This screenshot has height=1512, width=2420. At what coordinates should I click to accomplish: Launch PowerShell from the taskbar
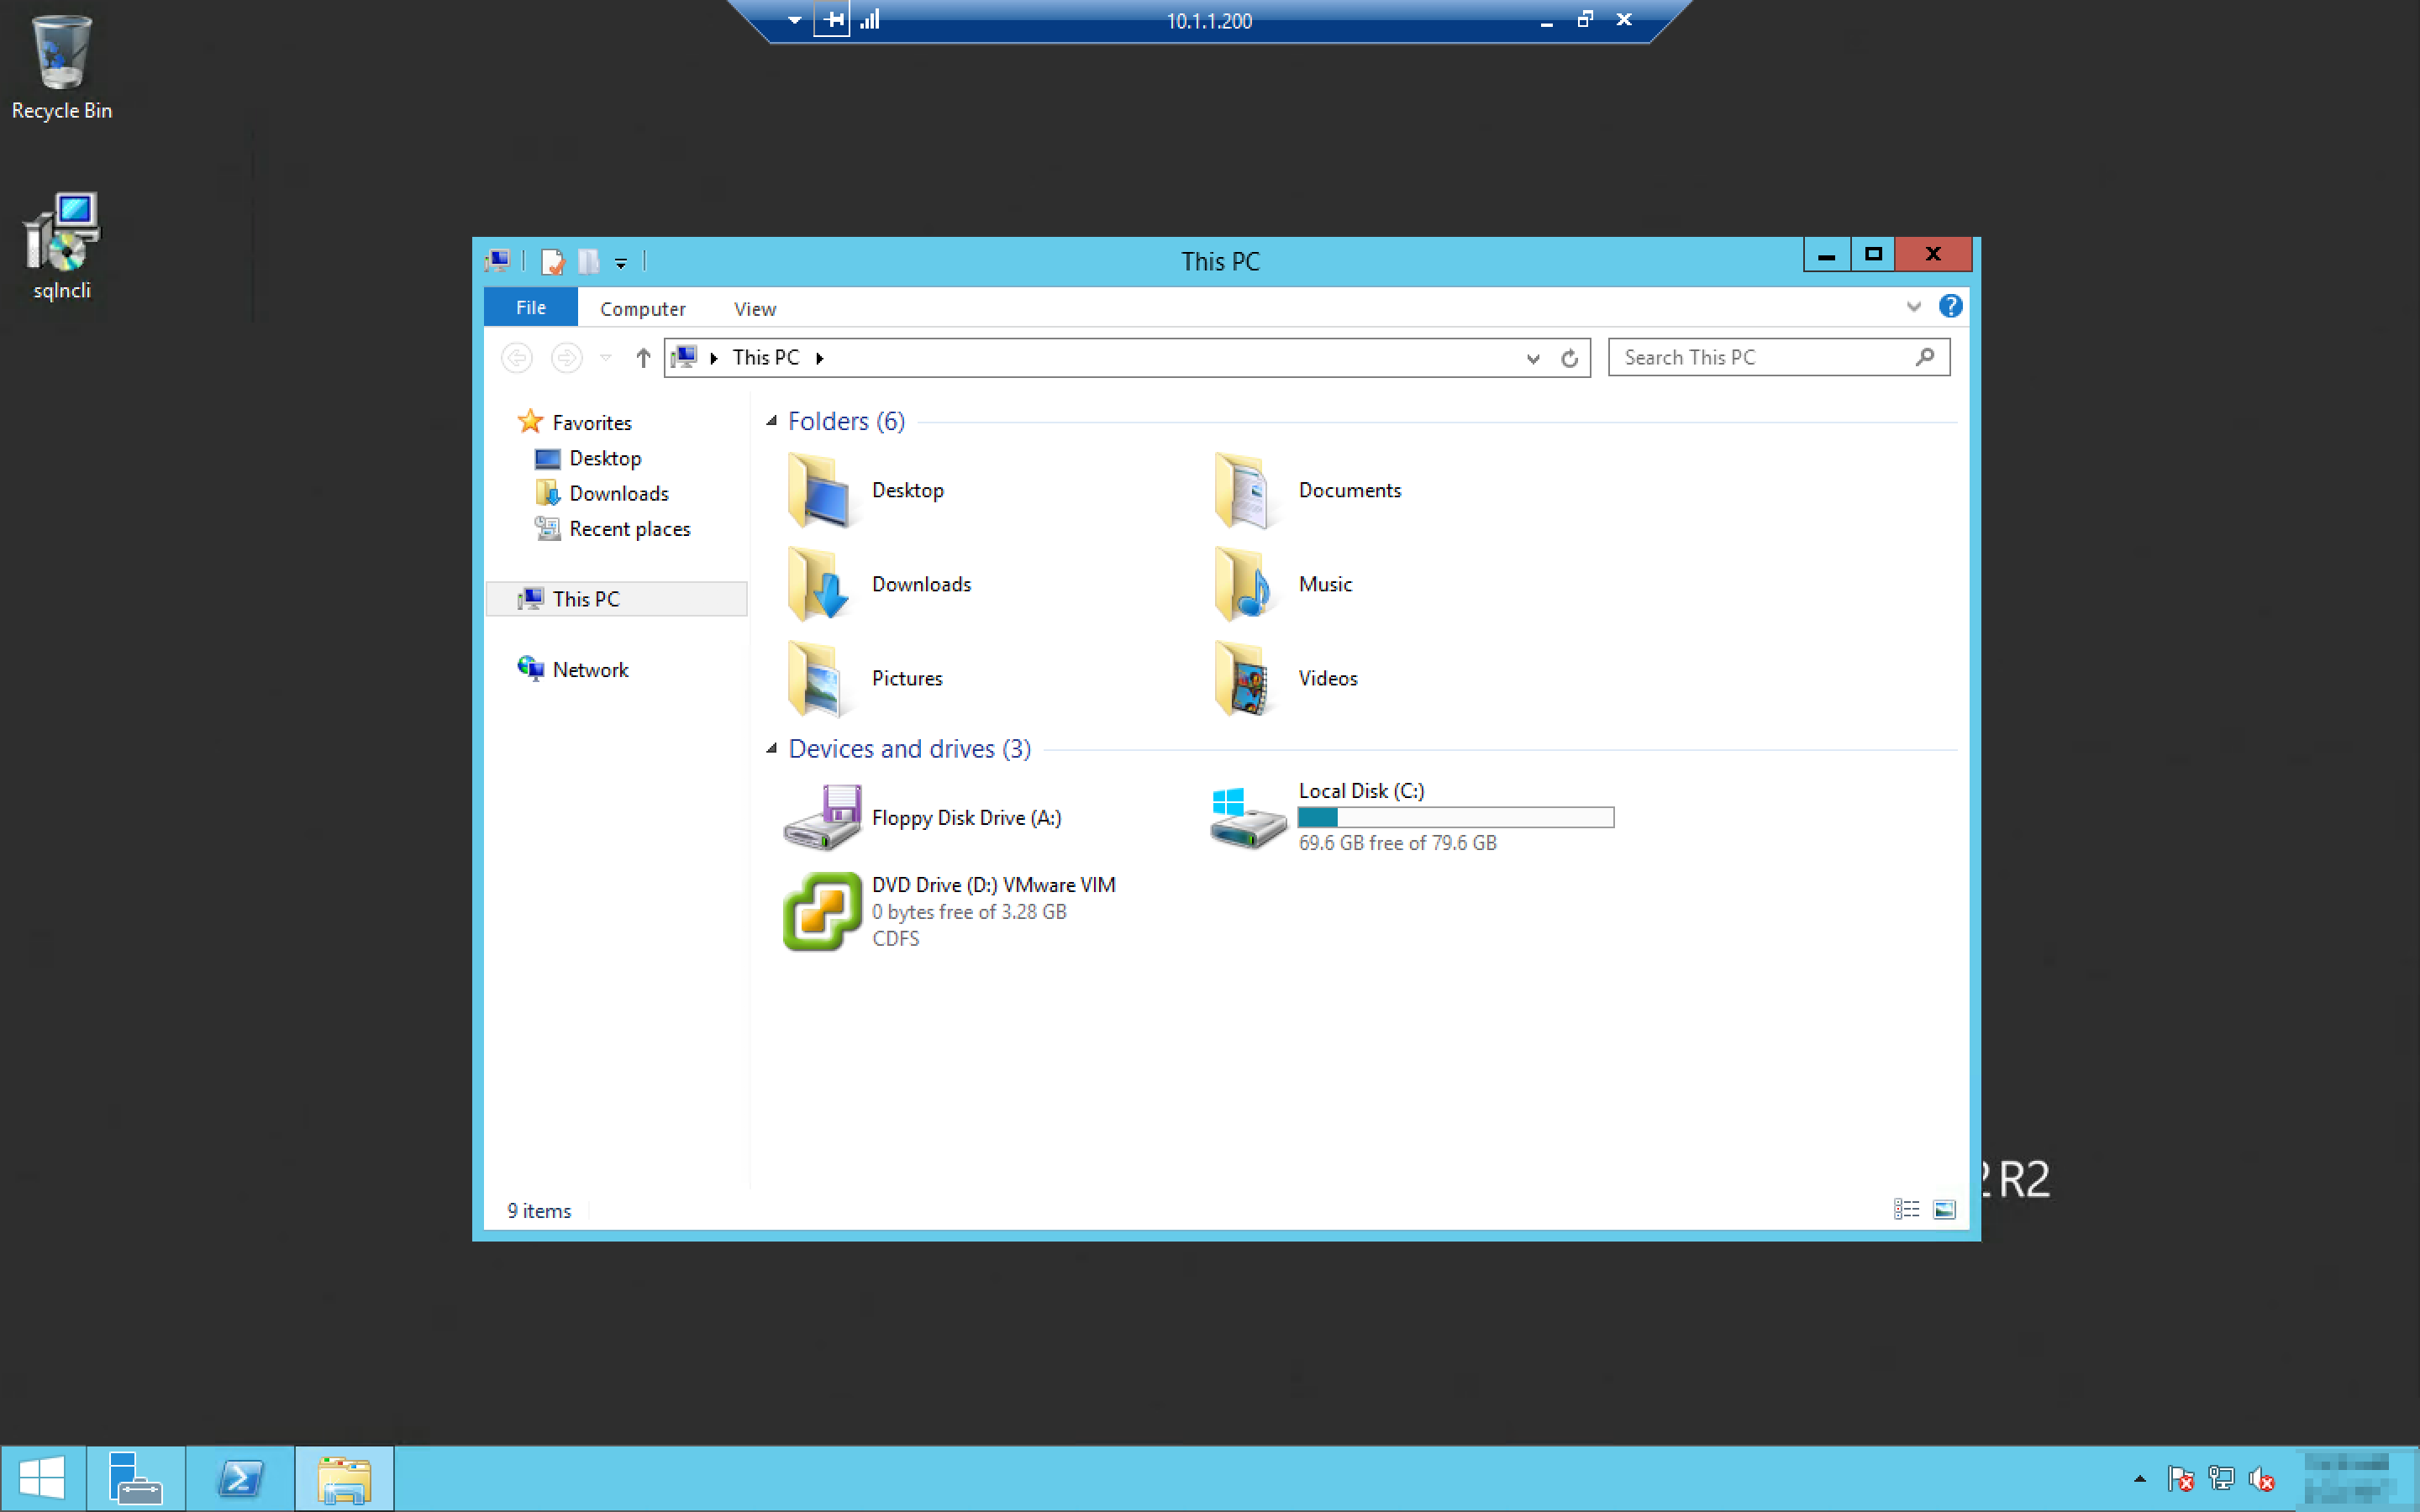coord(240,1478)
